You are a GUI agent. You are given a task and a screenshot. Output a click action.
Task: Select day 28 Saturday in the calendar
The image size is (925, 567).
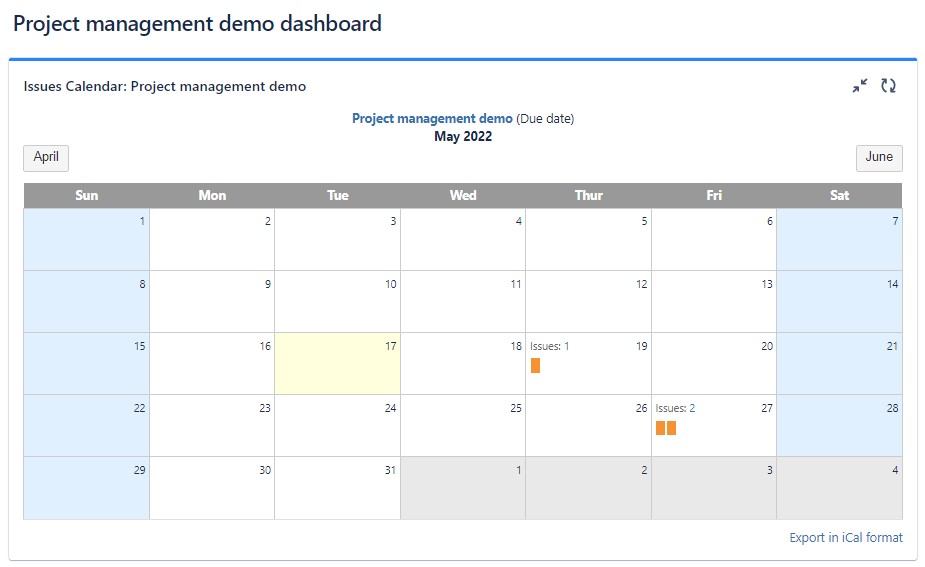(x=839, y=425)
